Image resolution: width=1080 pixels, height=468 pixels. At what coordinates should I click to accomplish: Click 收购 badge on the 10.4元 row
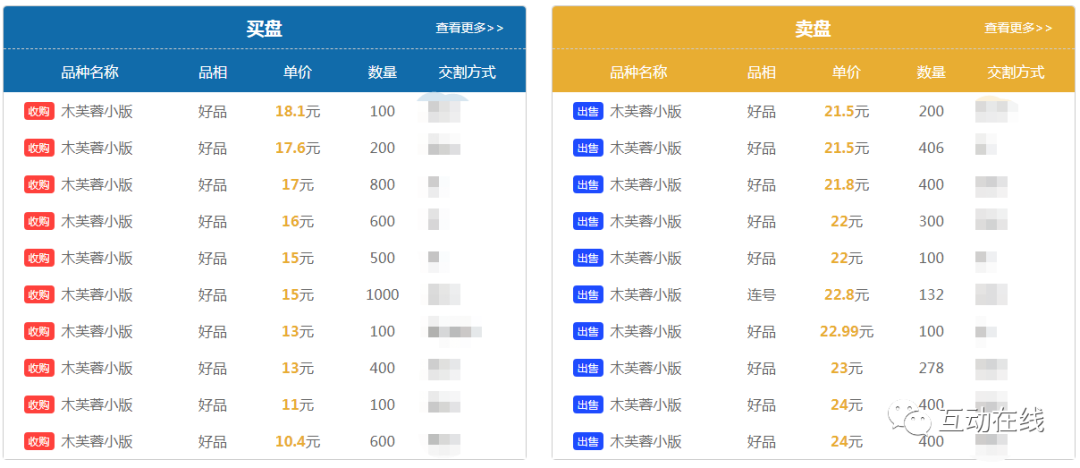tap(39, 441)
